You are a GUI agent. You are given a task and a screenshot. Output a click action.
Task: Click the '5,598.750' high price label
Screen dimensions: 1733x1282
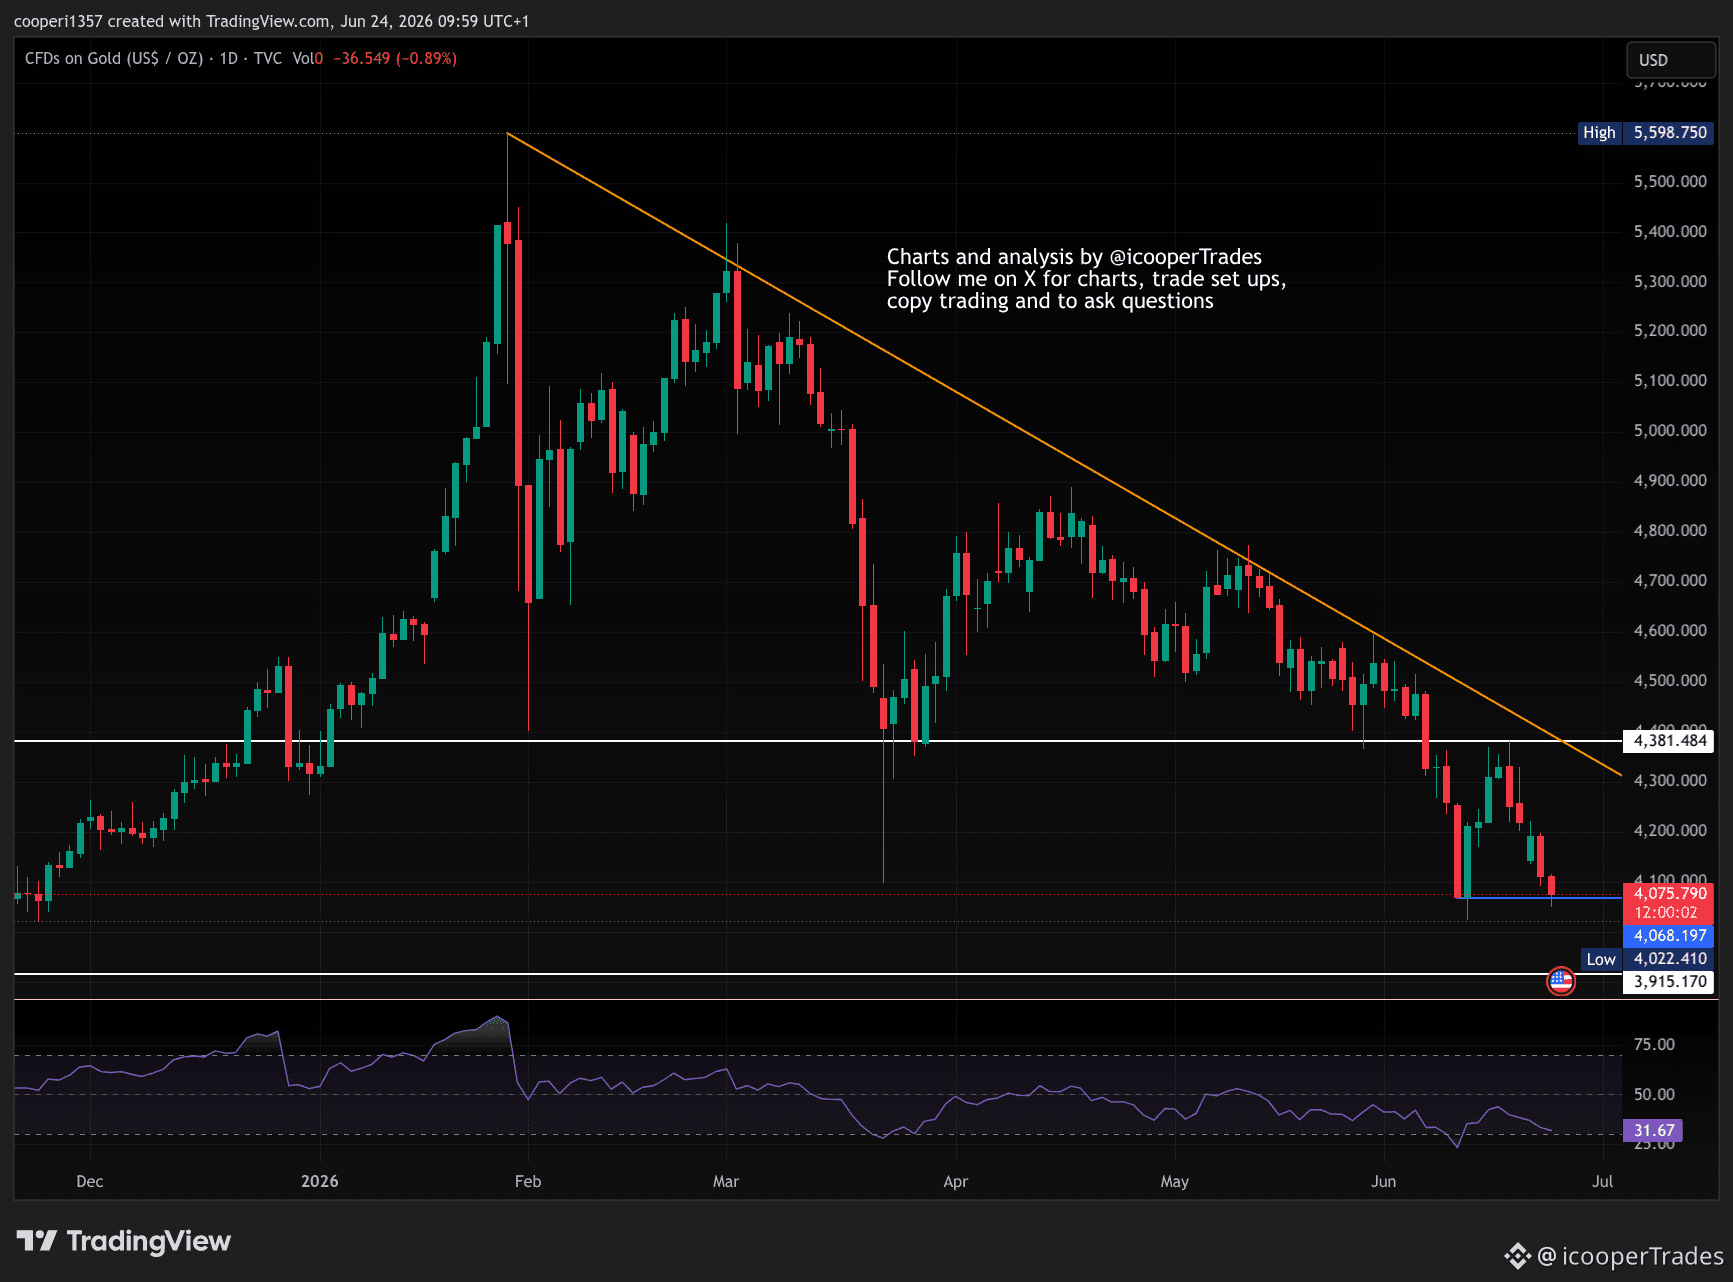1670,133
